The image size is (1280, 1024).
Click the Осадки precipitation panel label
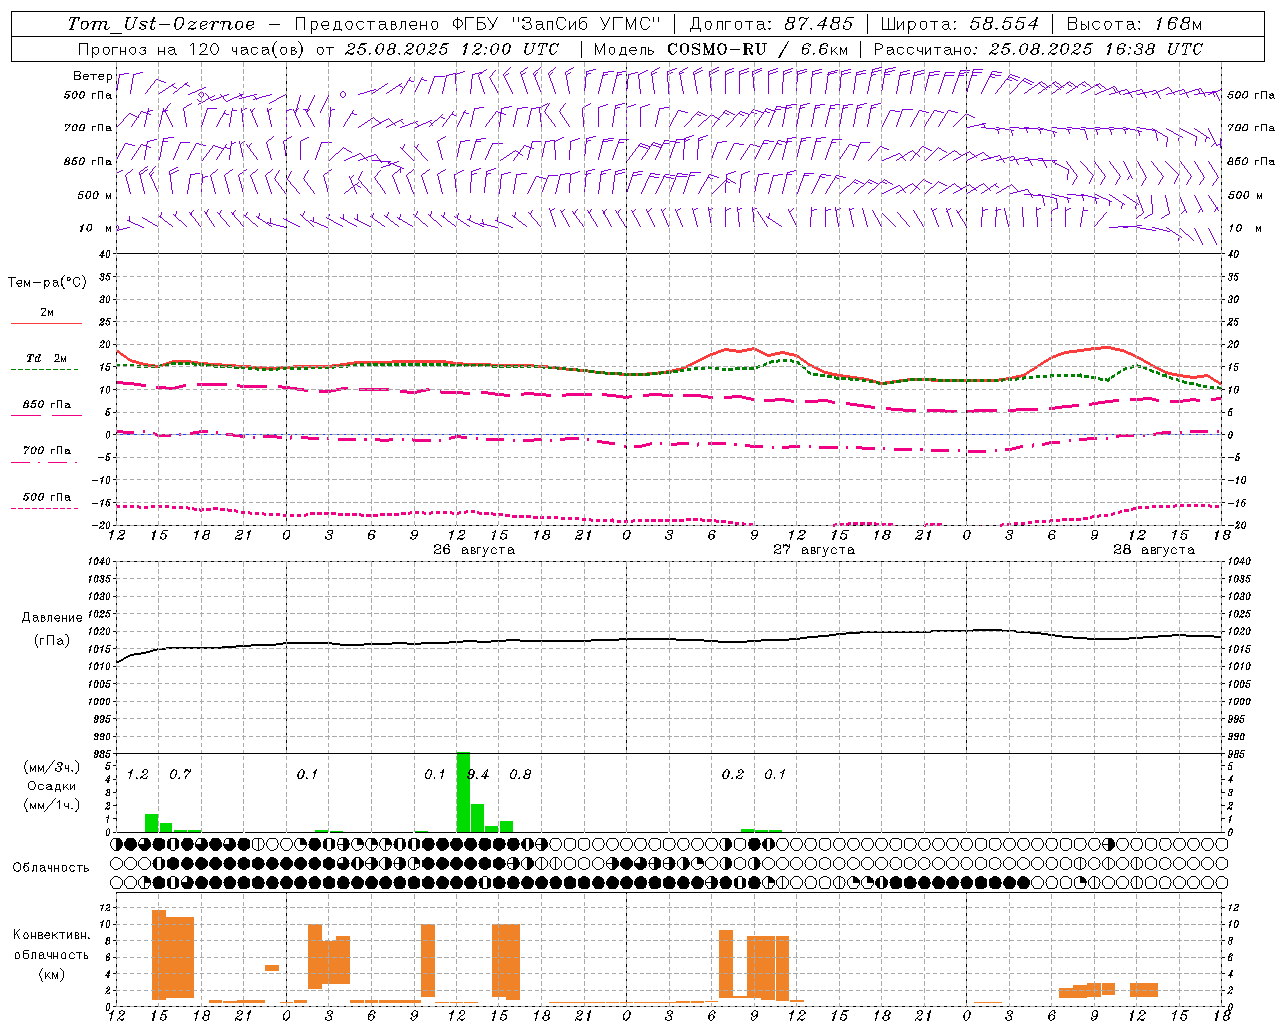52,786
